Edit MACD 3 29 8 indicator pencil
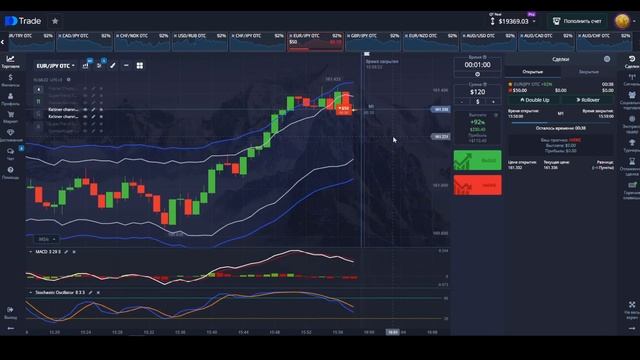Screen dimensions: 640x360 click(x=66, y=252)
